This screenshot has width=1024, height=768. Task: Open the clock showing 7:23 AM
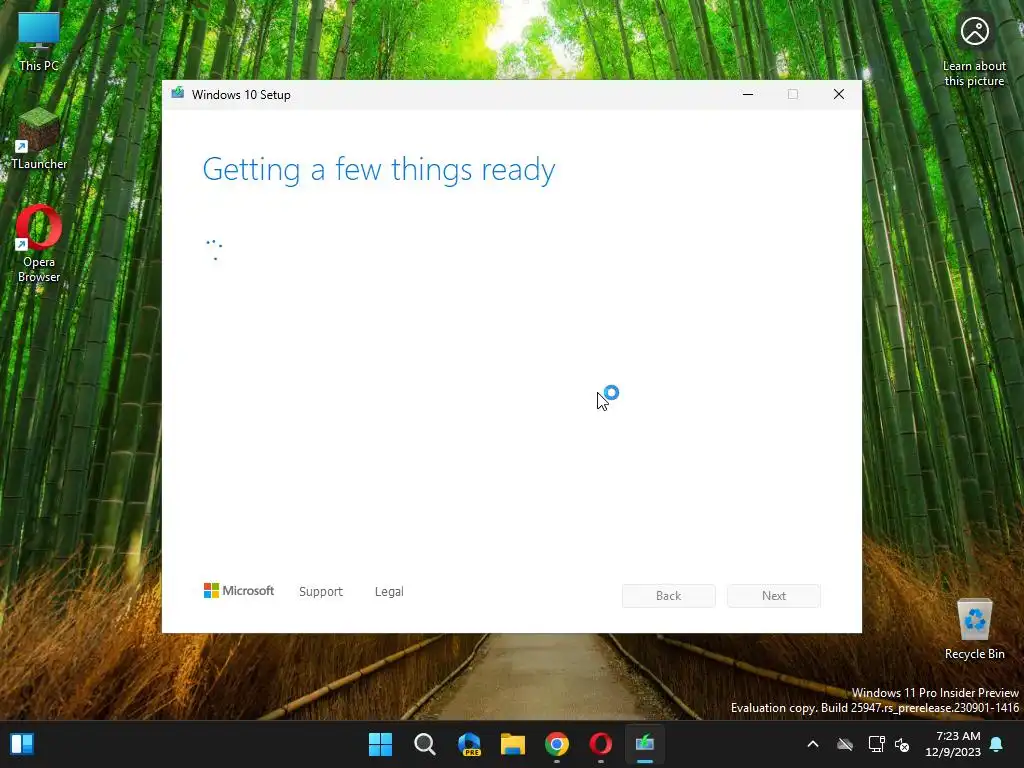pyautogui.click(x=953, y=744)
